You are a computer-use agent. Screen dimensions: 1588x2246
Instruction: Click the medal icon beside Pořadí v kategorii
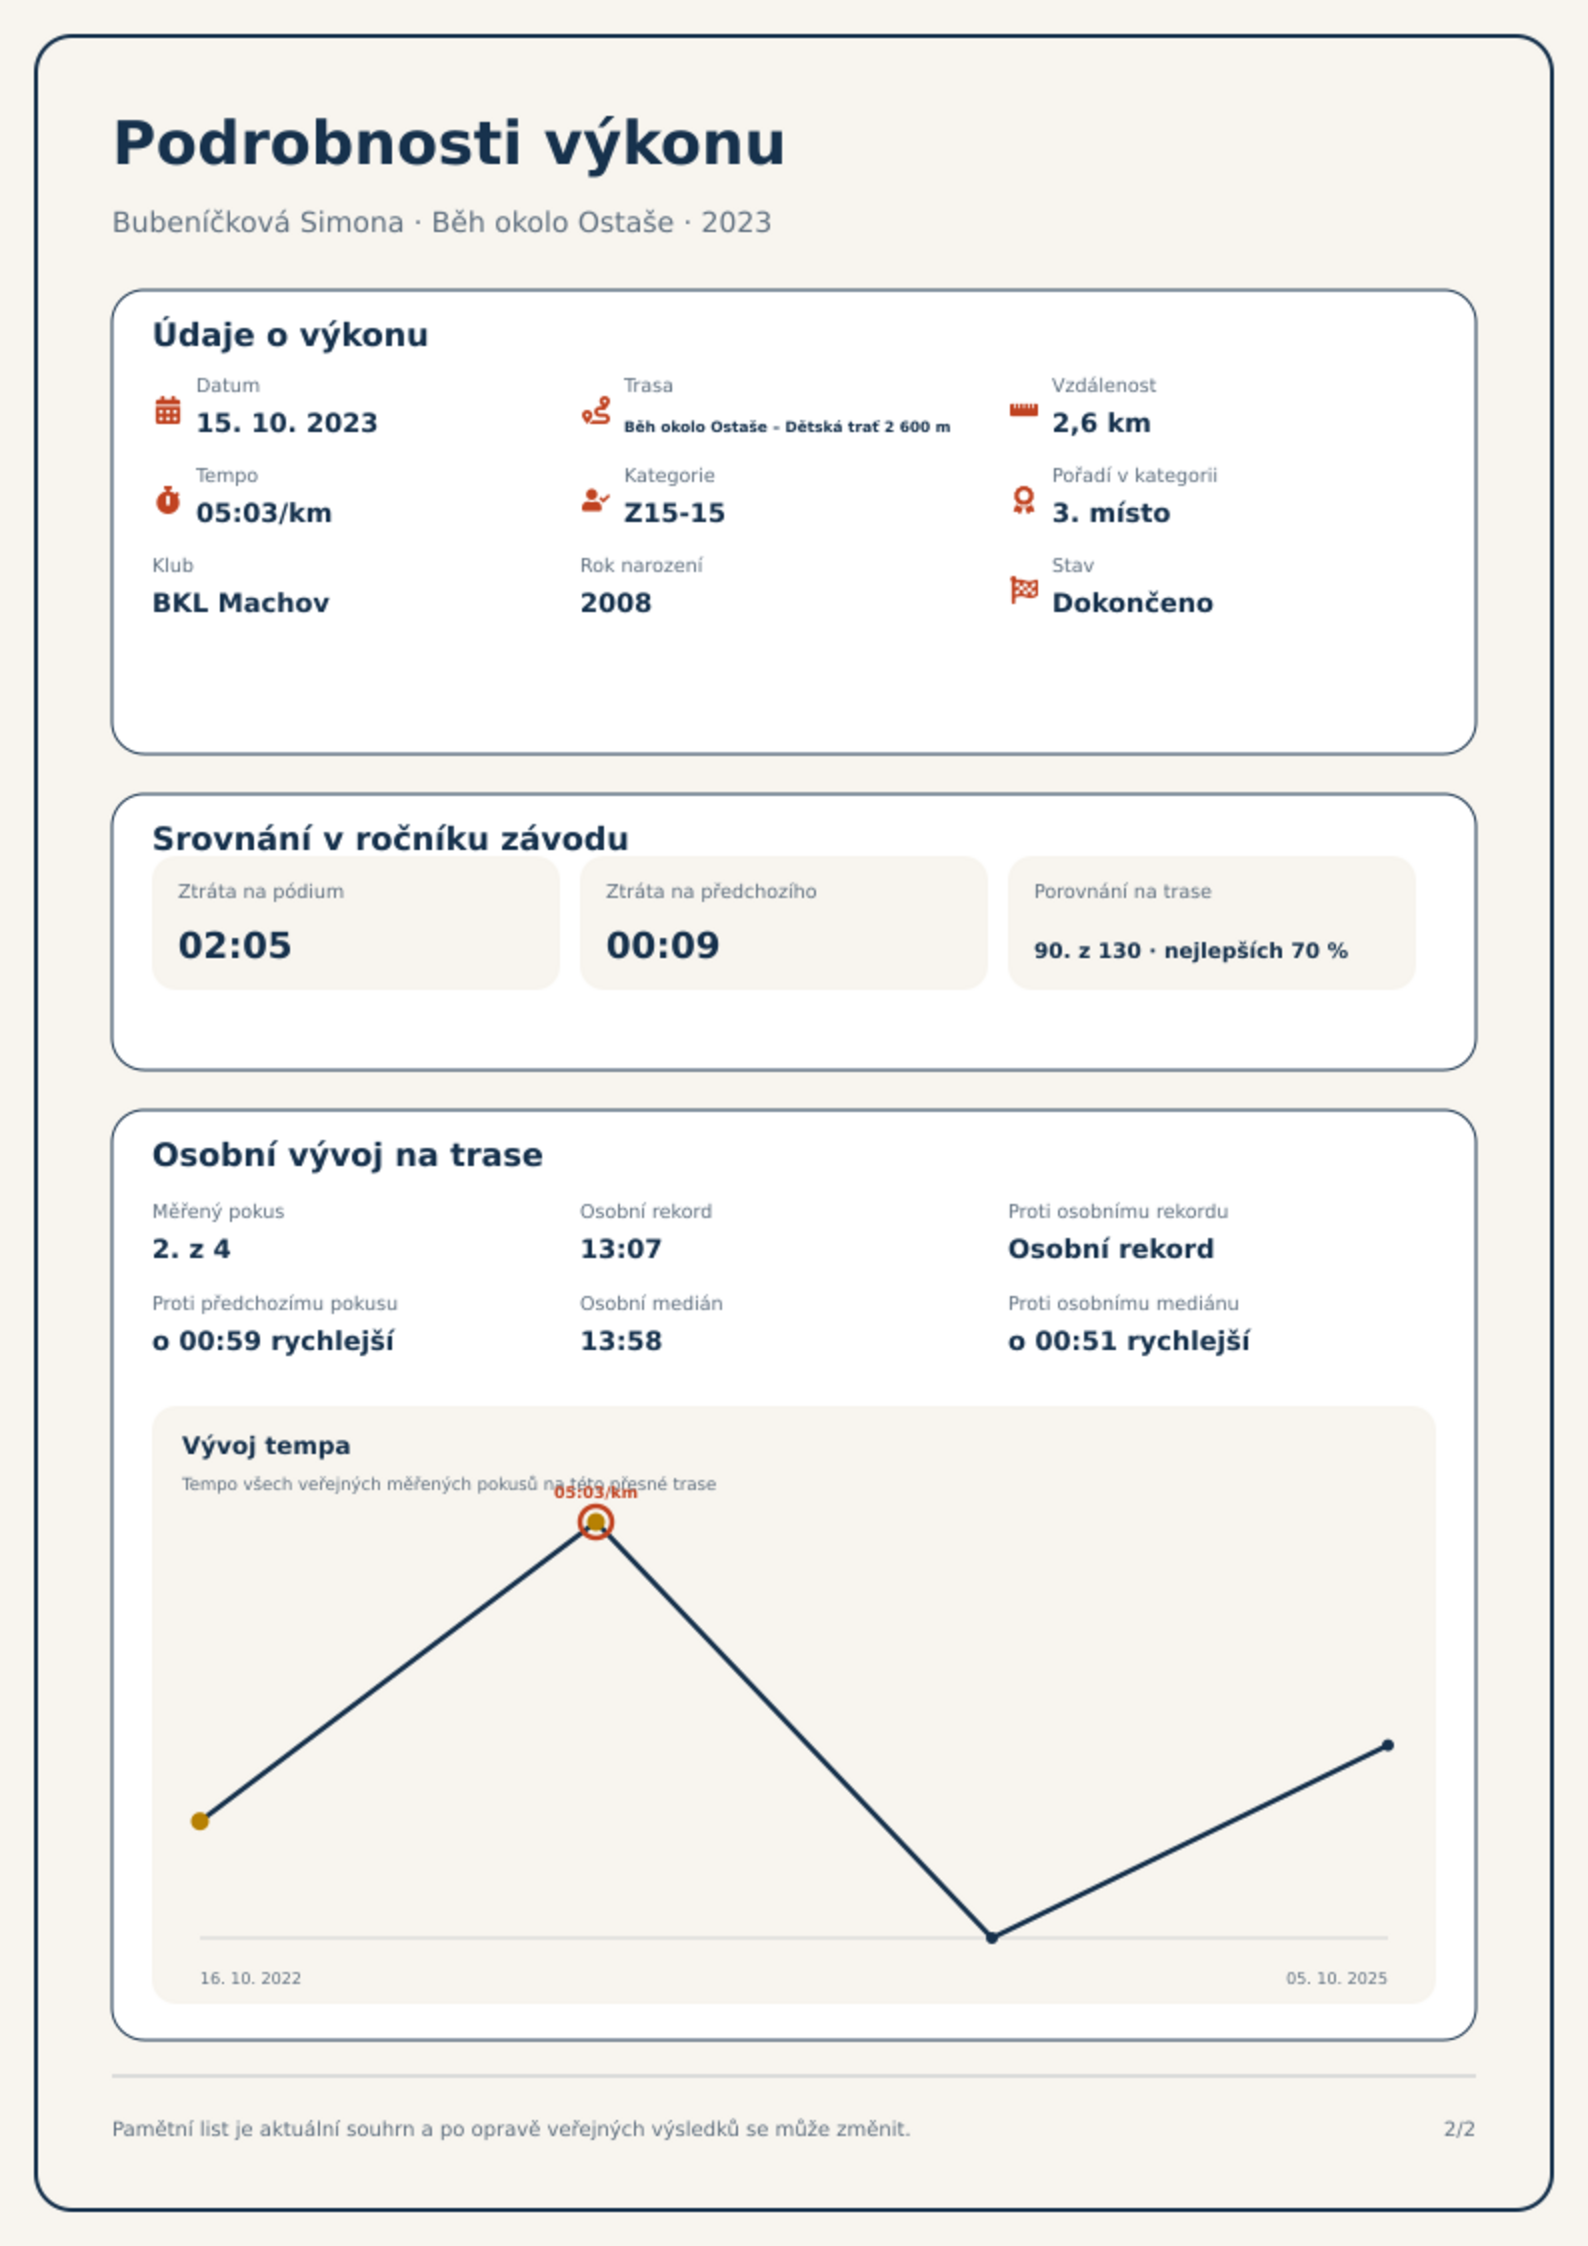1023,500
